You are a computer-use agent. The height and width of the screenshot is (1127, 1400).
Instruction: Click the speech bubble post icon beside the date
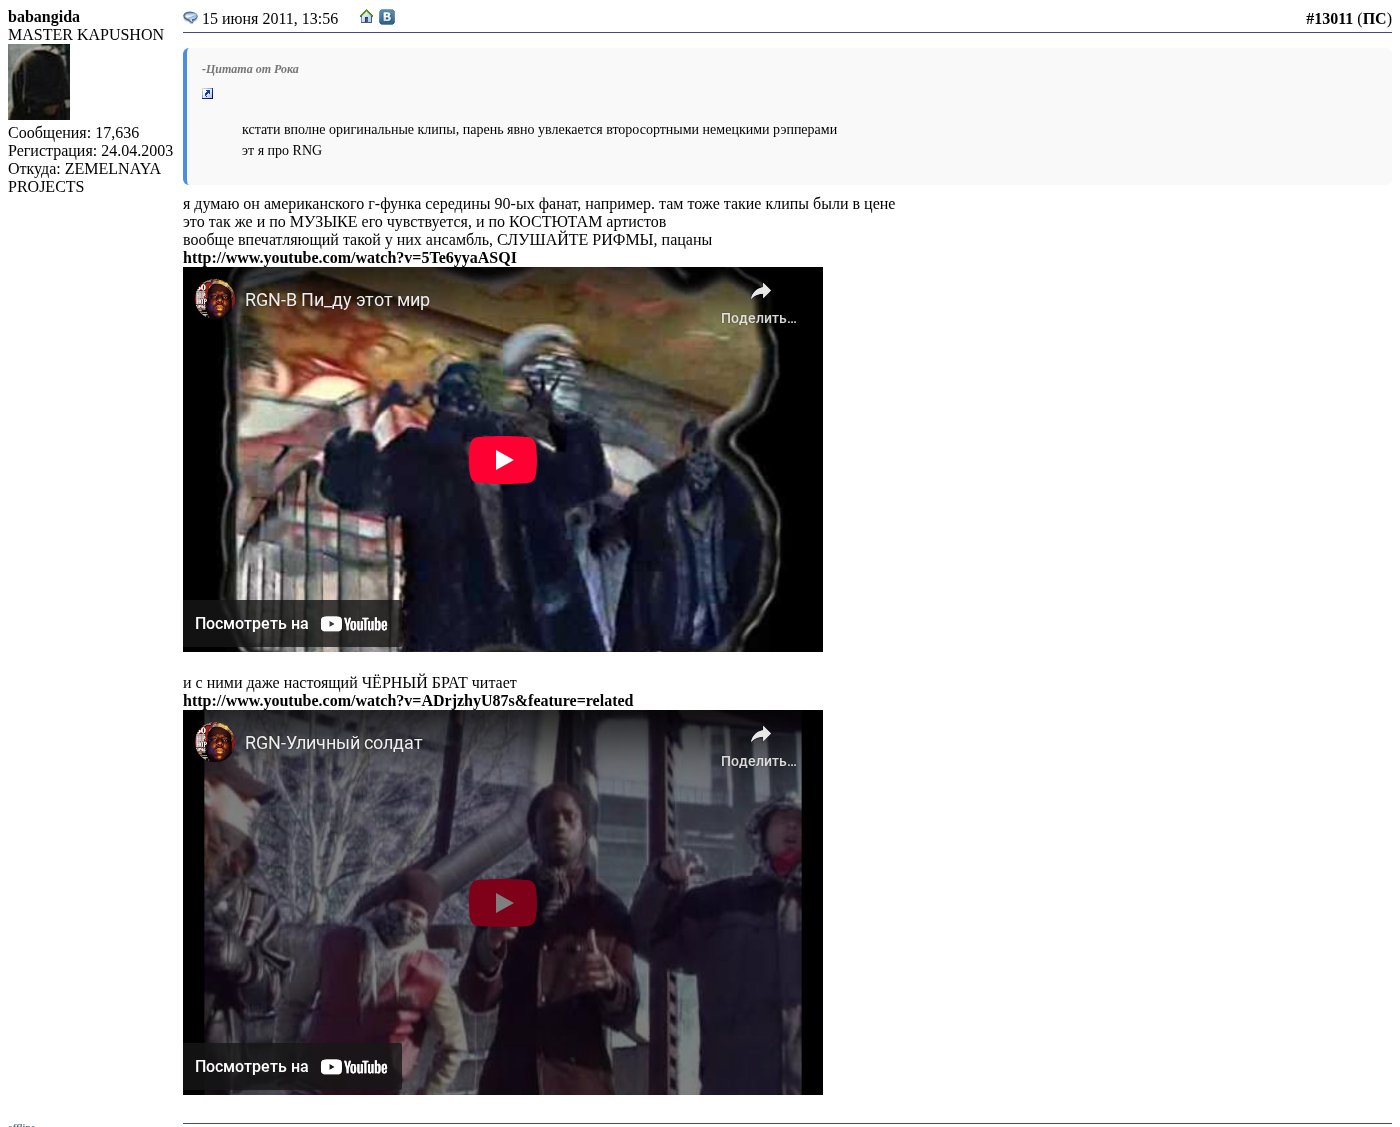pos(190,18)
